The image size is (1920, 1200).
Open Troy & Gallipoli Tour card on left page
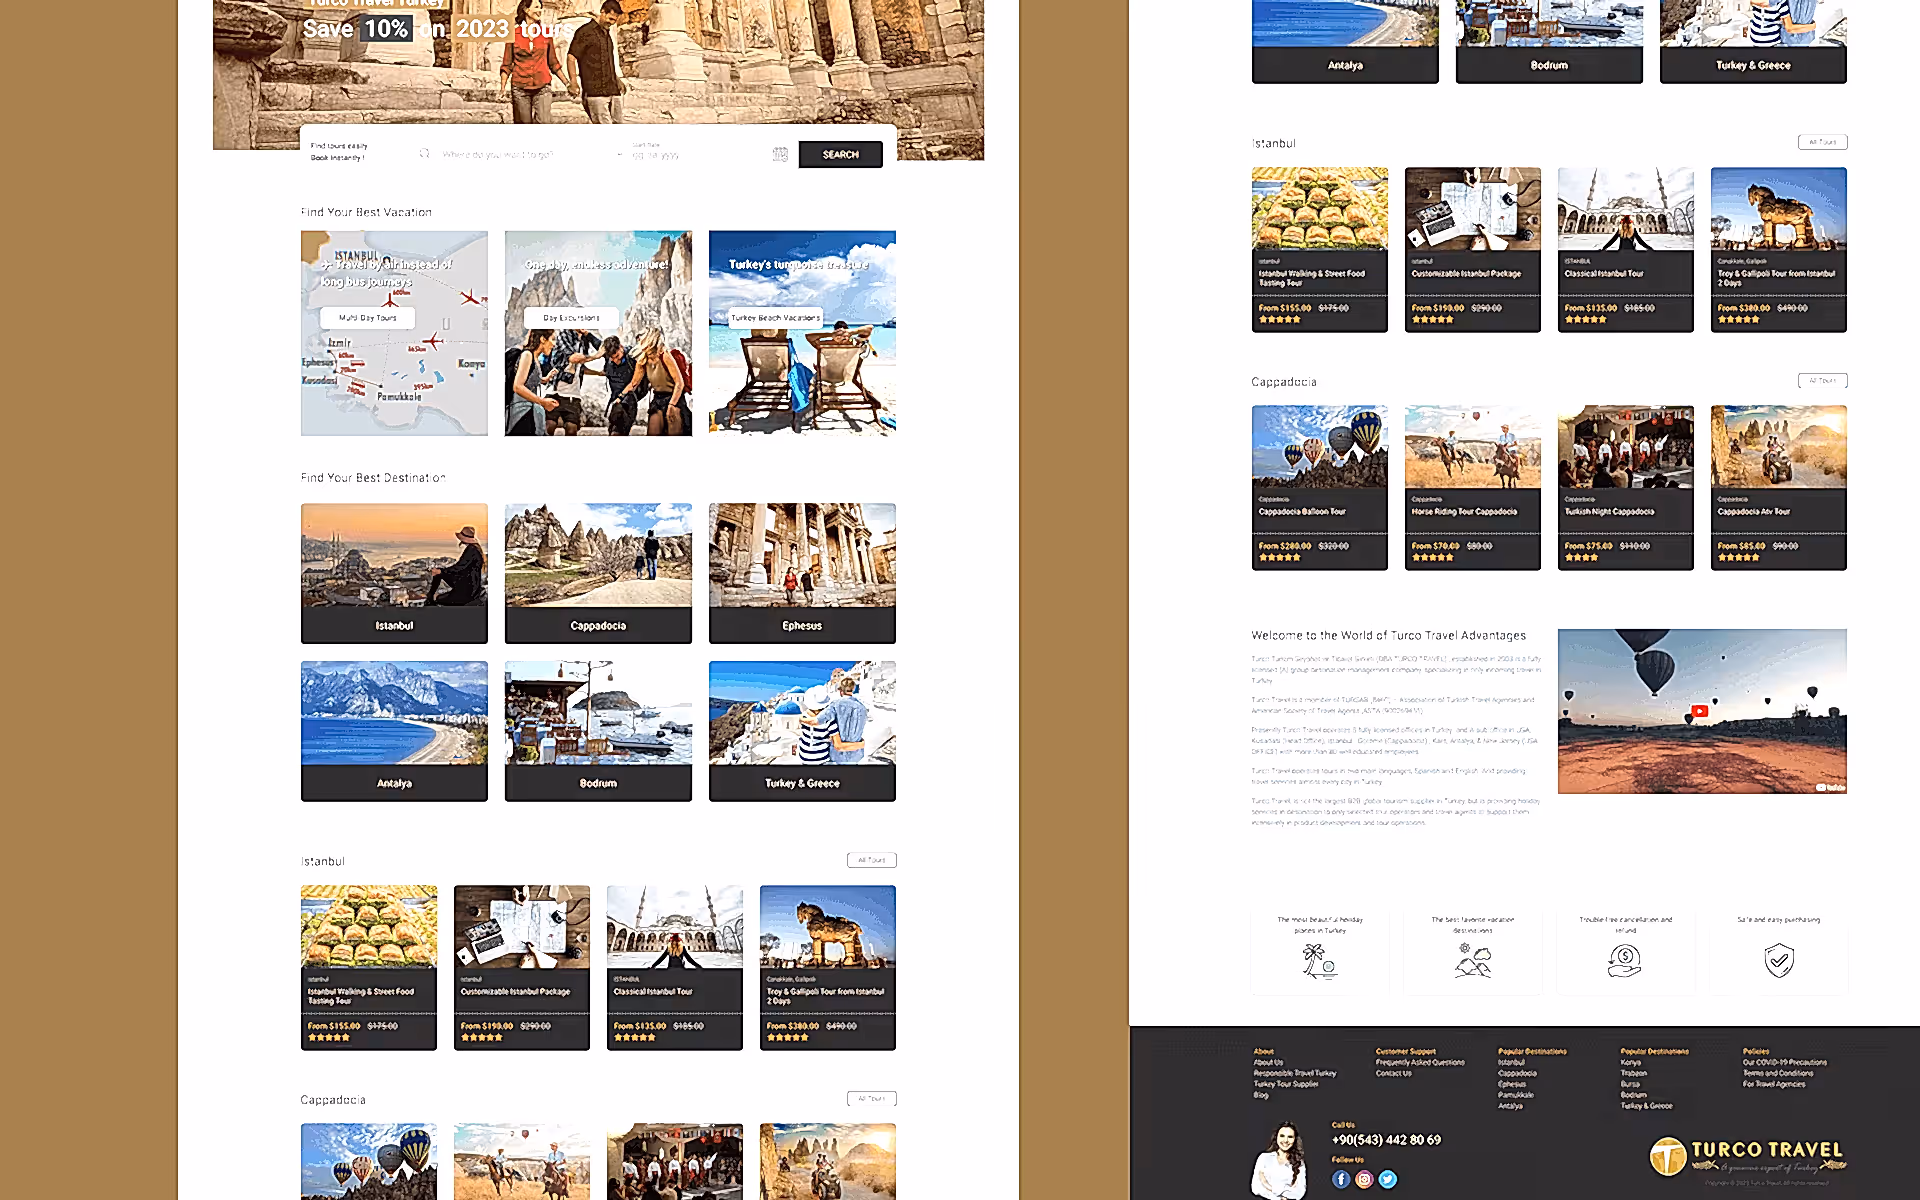tap(828, 967)
